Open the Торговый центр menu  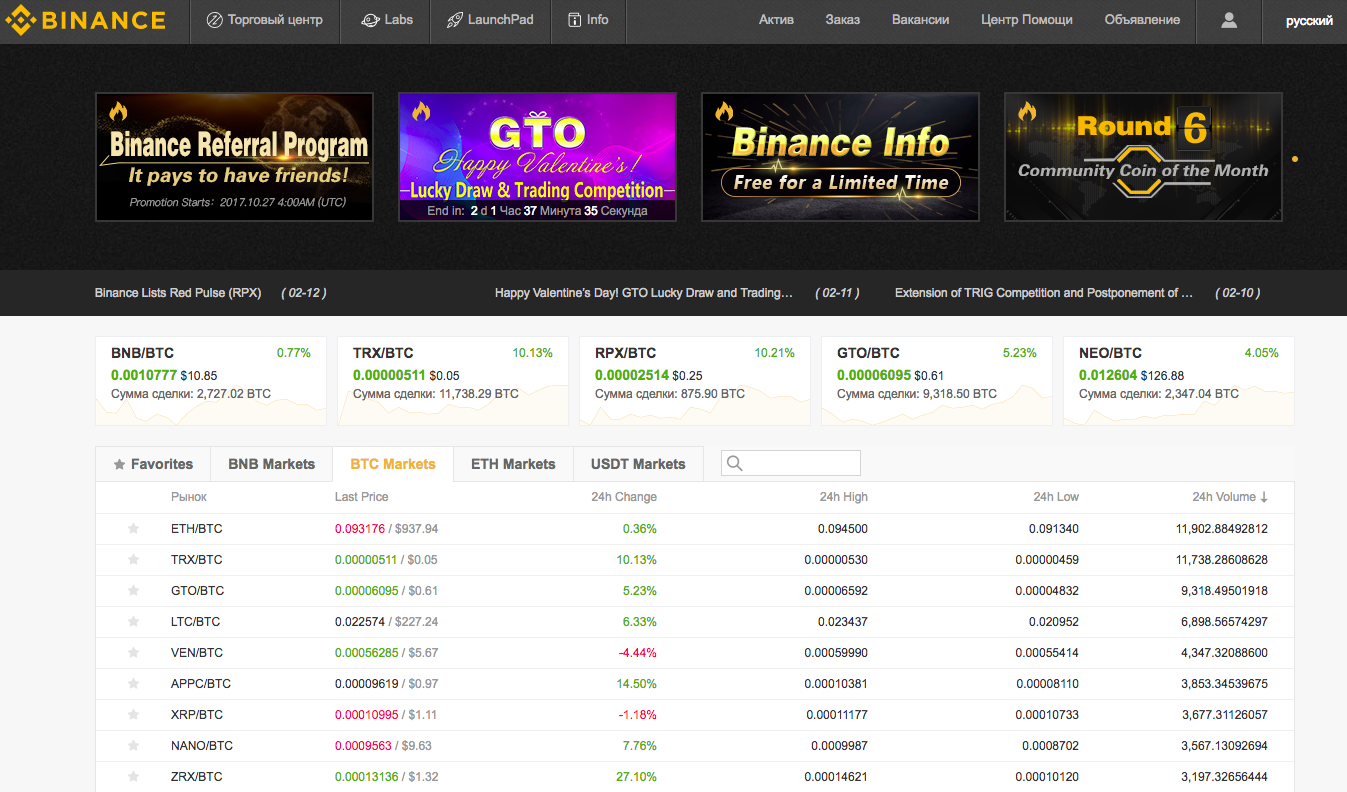(264, 20)
